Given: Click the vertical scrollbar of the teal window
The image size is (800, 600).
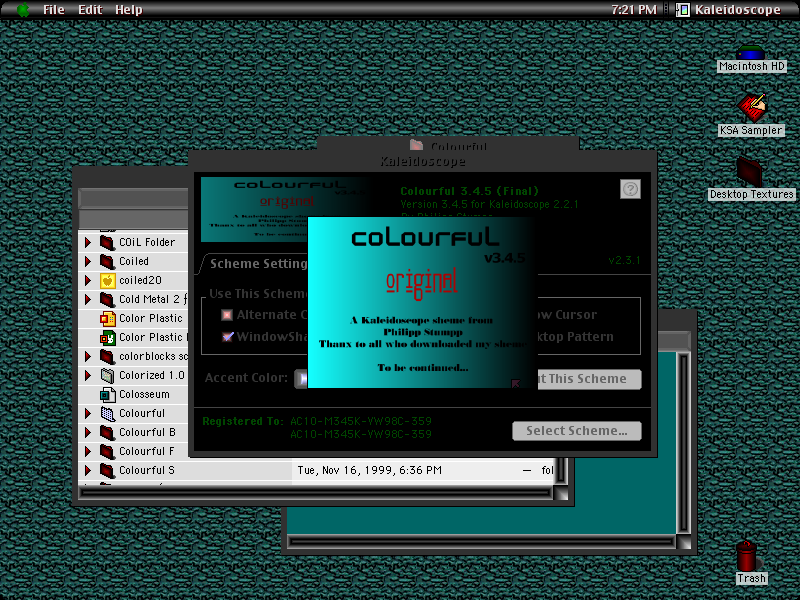Looking at the screenshot, I should tap(683, 443).
